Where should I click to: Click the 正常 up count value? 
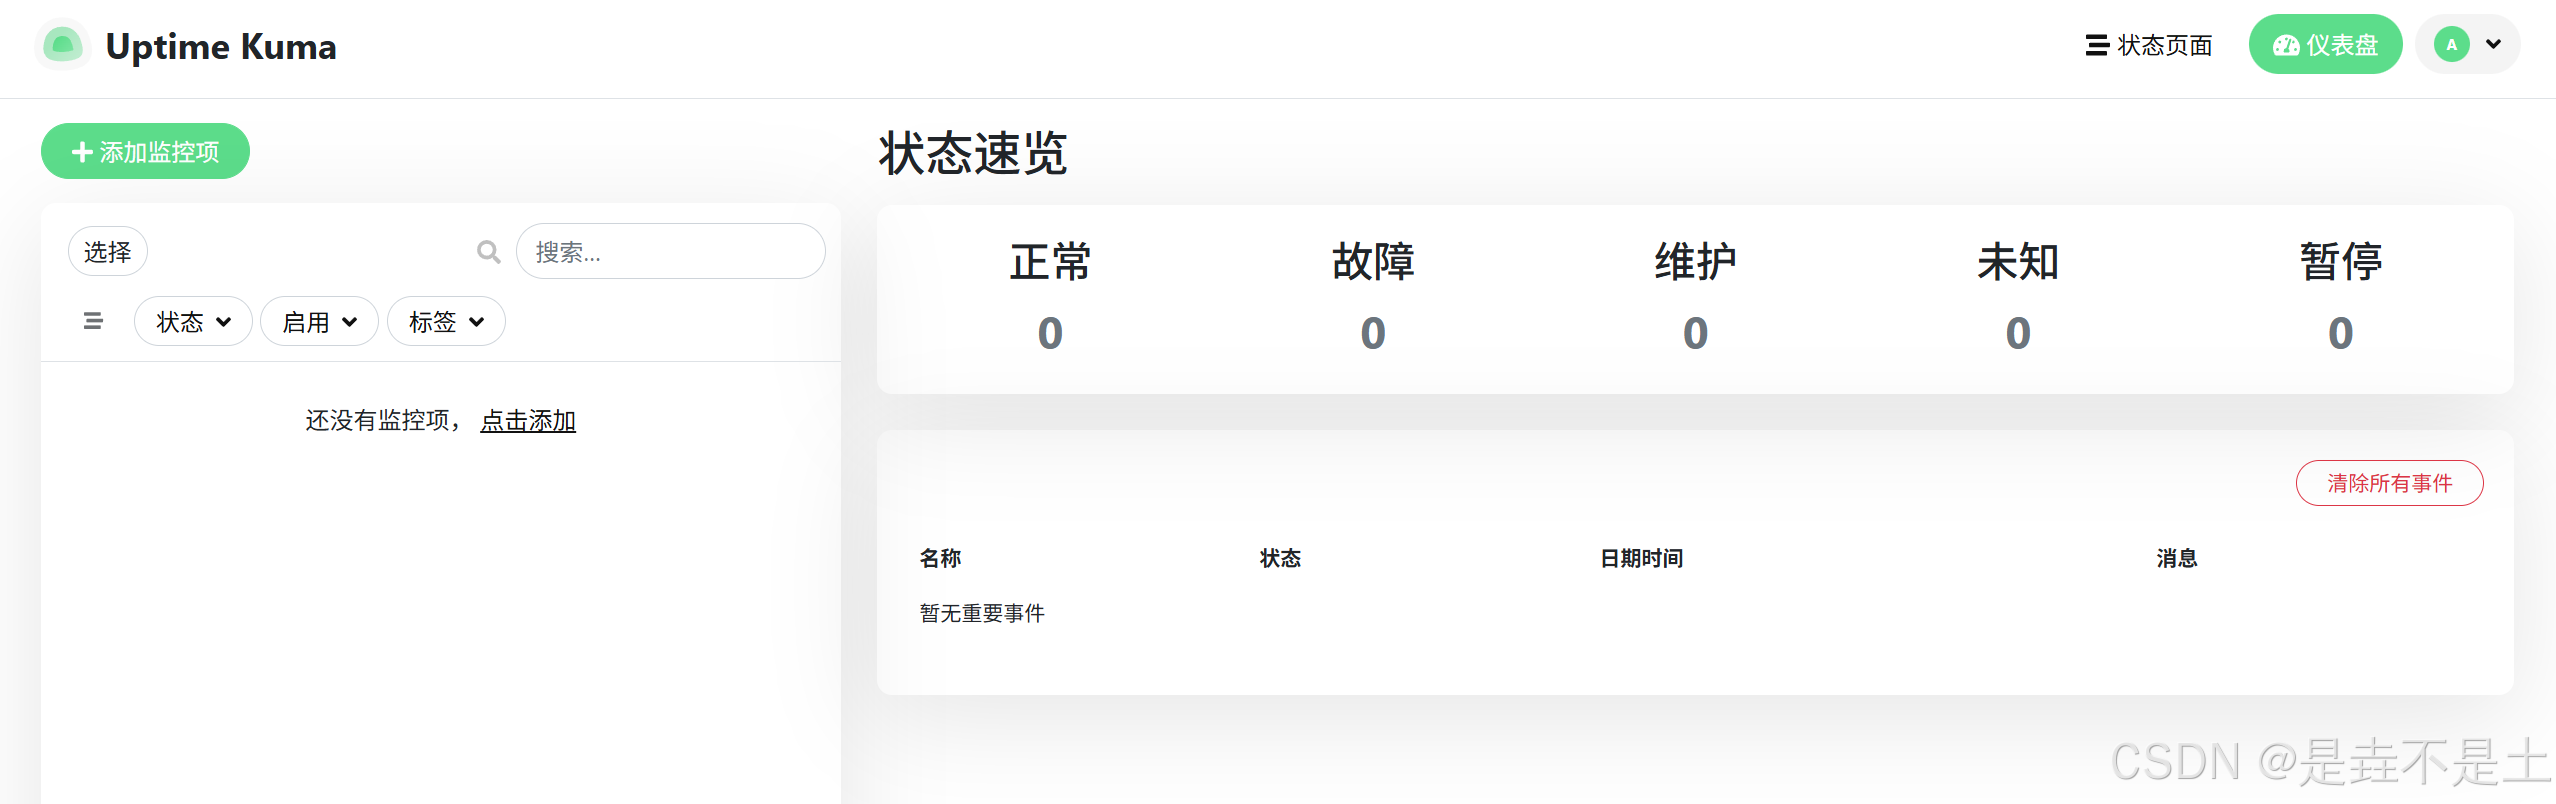[1050, 333]
